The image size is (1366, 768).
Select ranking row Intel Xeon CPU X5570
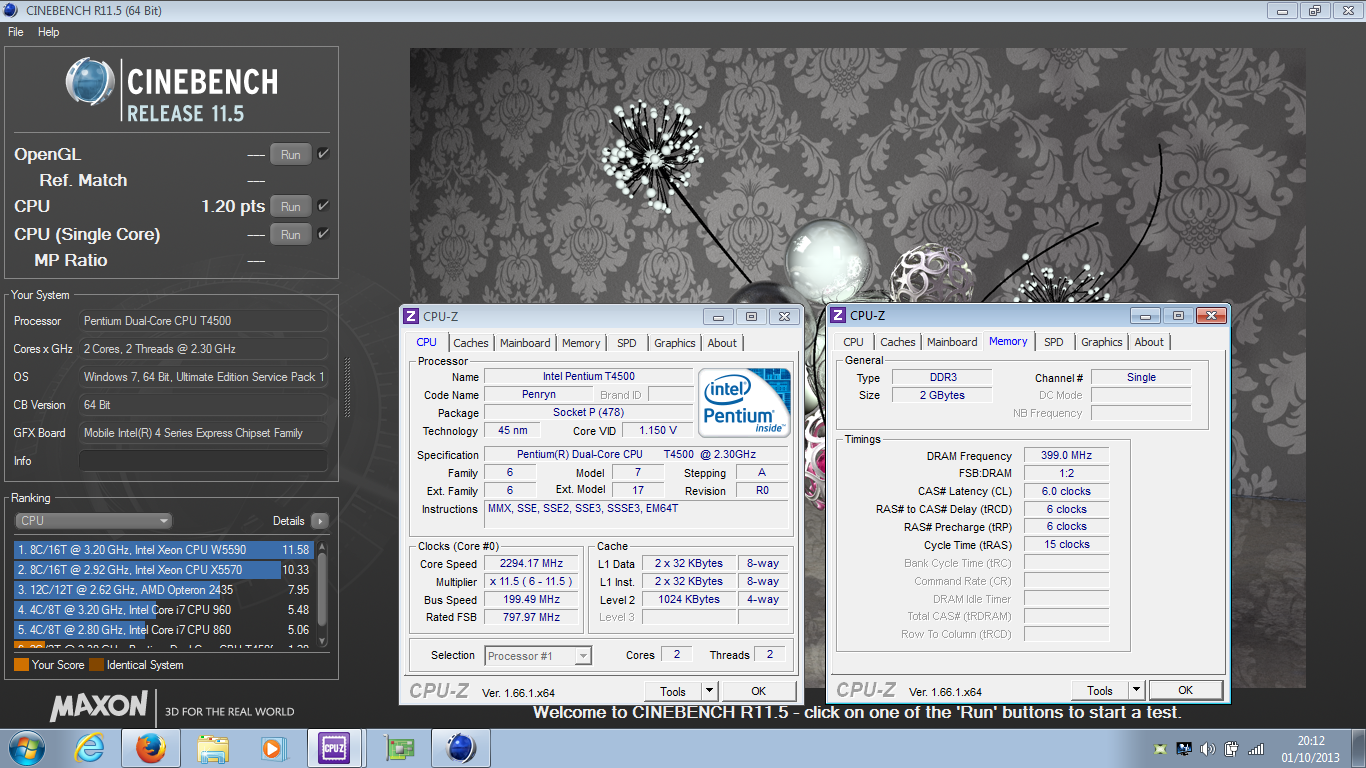tap(164, 570)
